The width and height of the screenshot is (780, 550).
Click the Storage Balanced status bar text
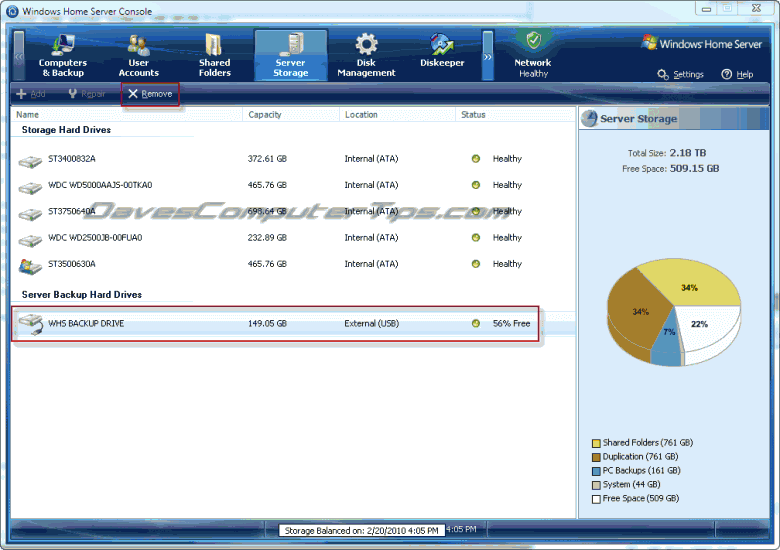(x=361, y=531)
